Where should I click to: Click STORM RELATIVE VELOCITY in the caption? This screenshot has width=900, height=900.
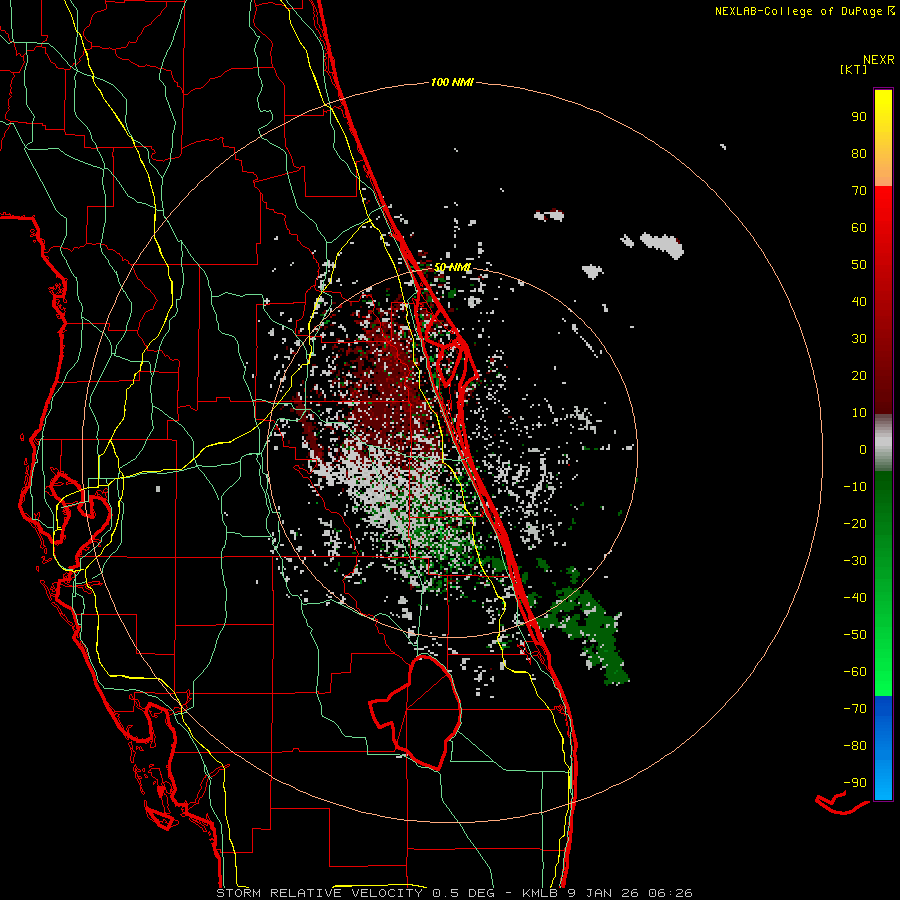coord(320,893)
